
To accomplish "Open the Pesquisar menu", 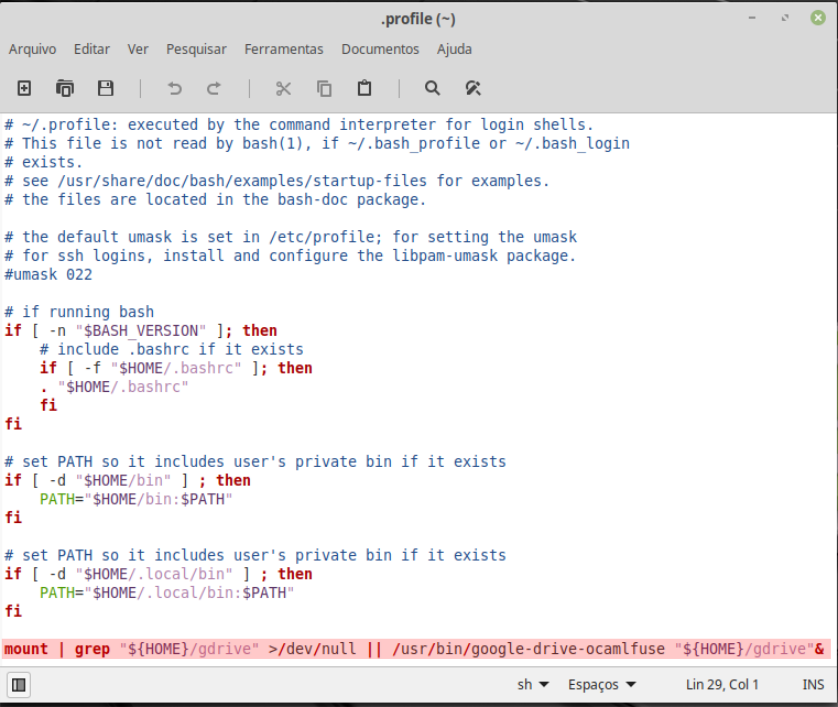I will coord(196,49).
